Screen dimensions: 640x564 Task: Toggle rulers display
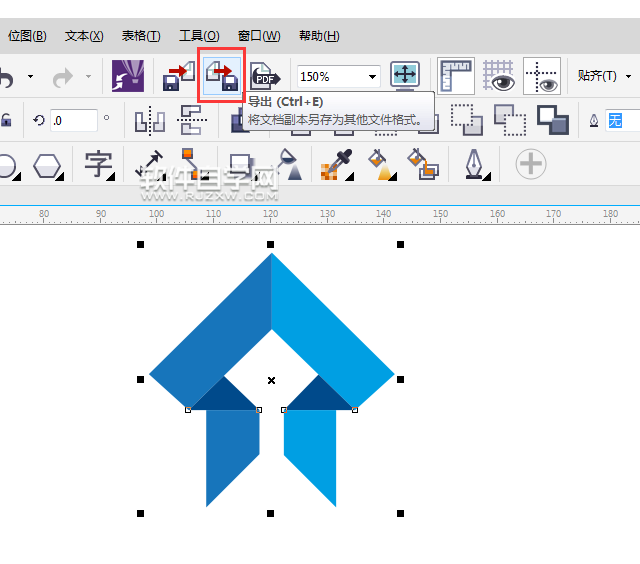(456, 76)
